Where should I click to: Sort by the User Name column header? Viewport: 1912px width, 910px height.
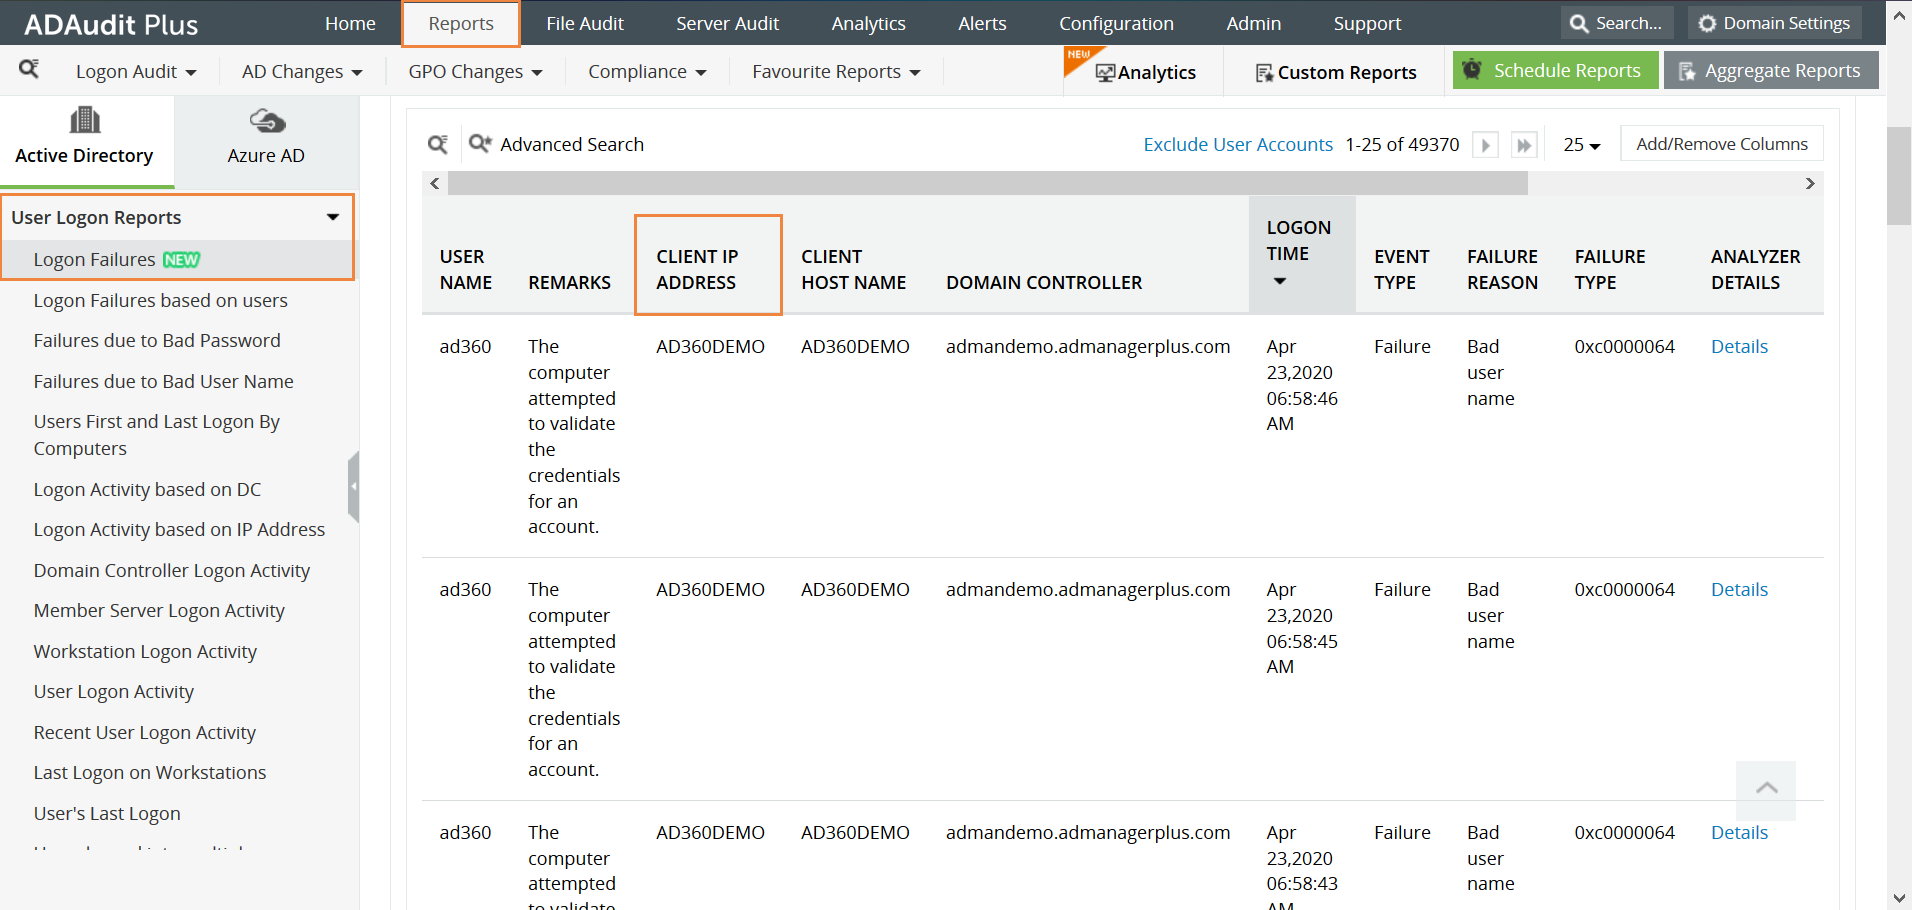[x=466, y=270]
